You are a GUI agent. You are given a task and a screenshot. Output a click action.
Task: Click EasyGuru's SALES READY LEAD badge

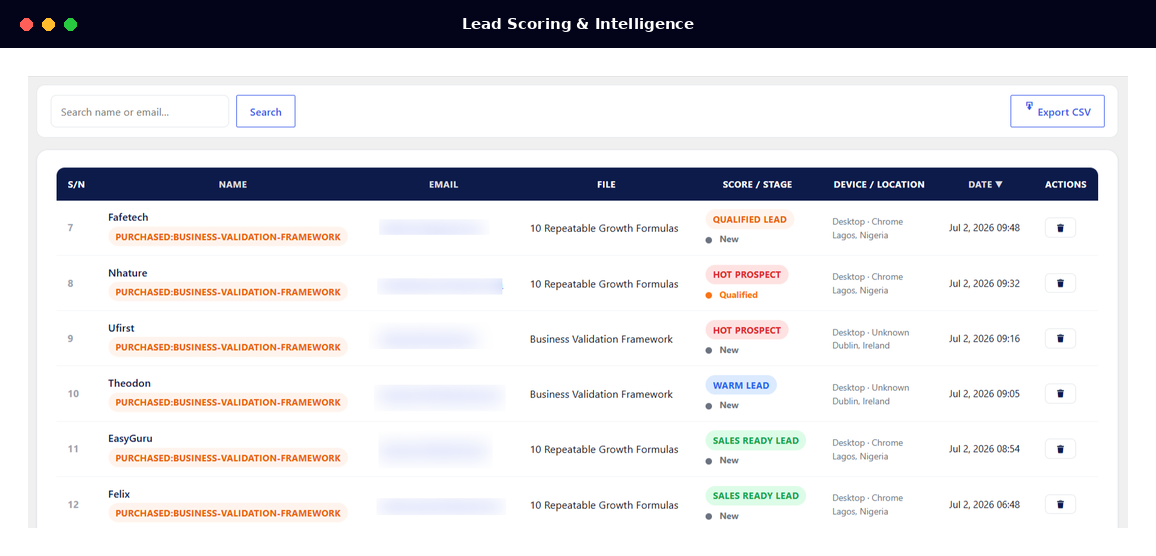[755, 440]
